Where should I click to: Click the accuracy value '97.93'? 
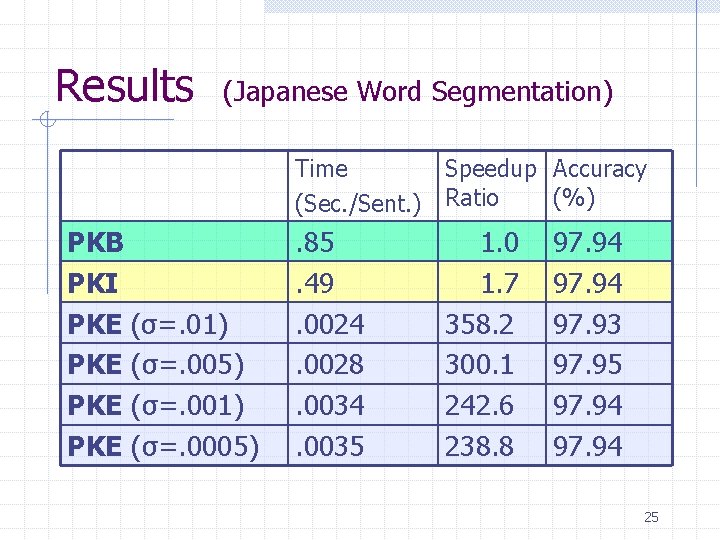coord(587,324)
